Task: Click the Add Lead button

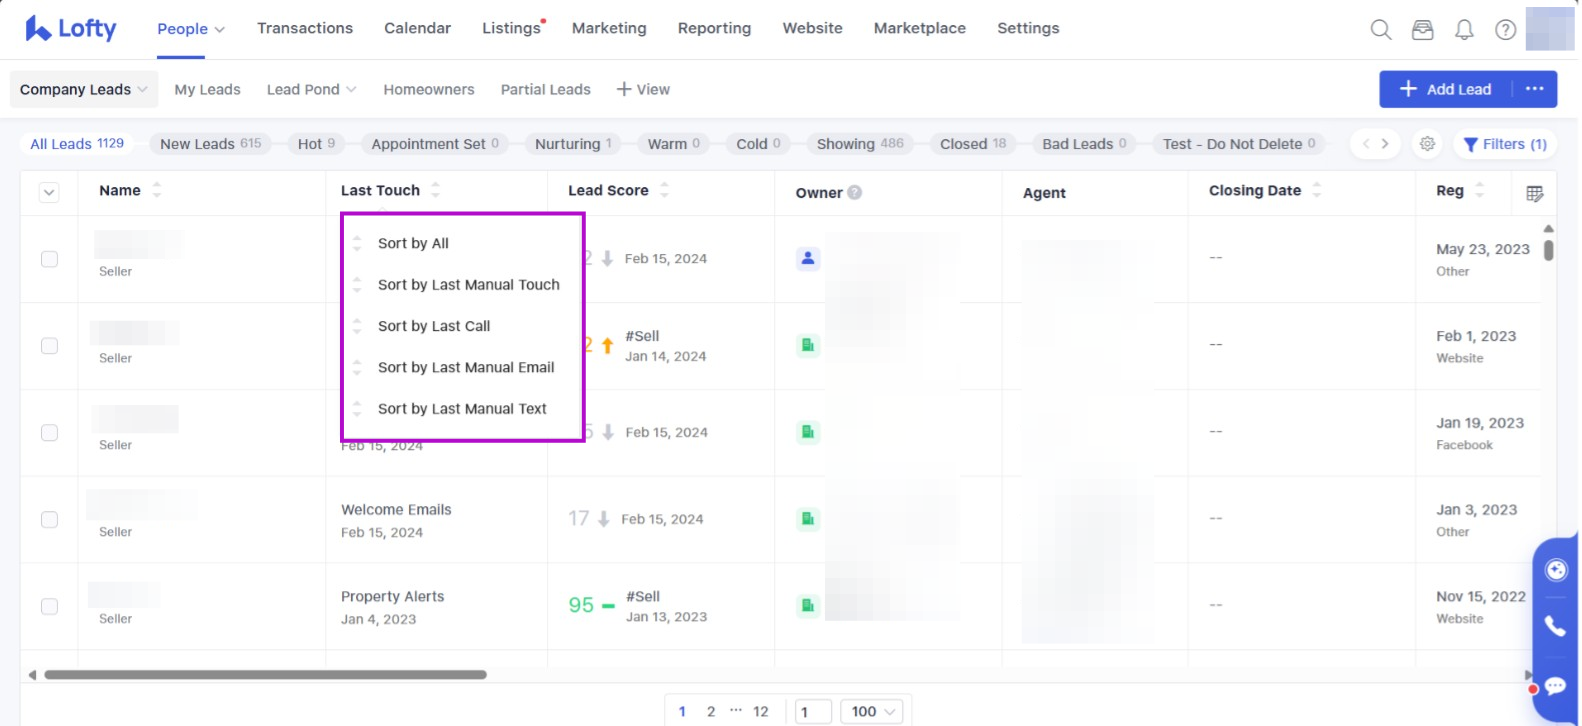Action: point(1445,89)
